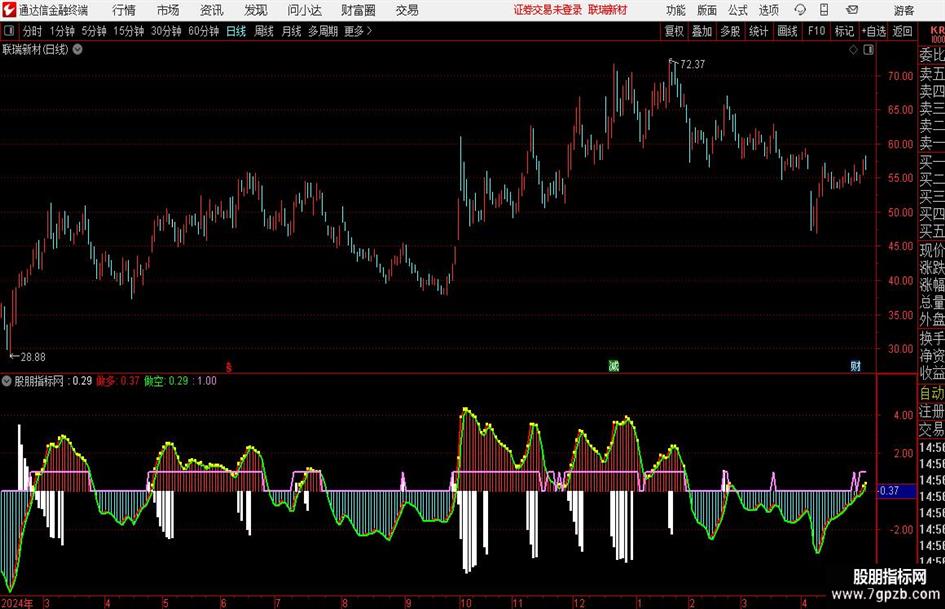Open the 行情 menu
Viewport: 945px width, 609px height.
(124, 10)
